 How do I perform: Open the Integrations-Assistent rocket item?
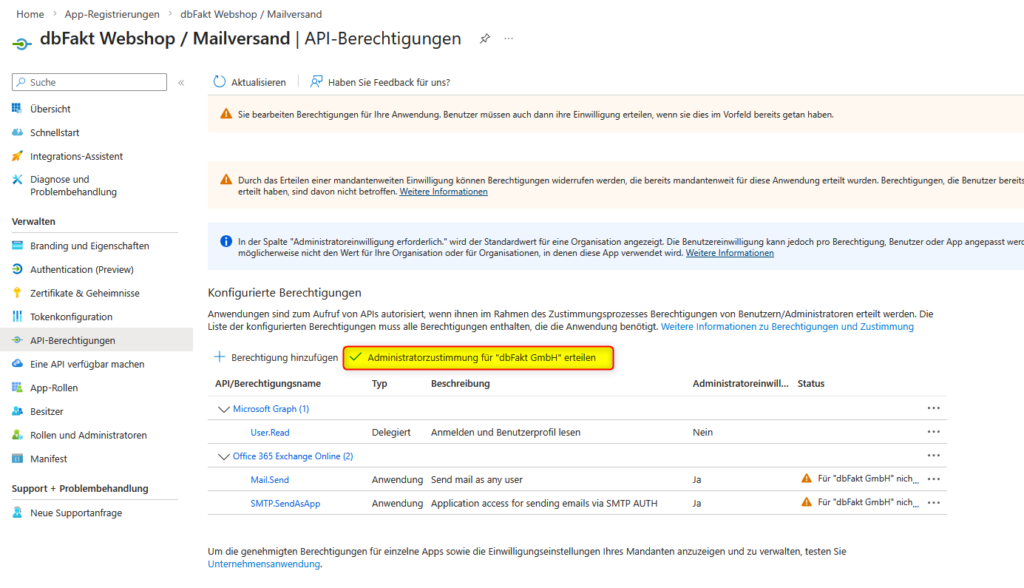(76, 156)
